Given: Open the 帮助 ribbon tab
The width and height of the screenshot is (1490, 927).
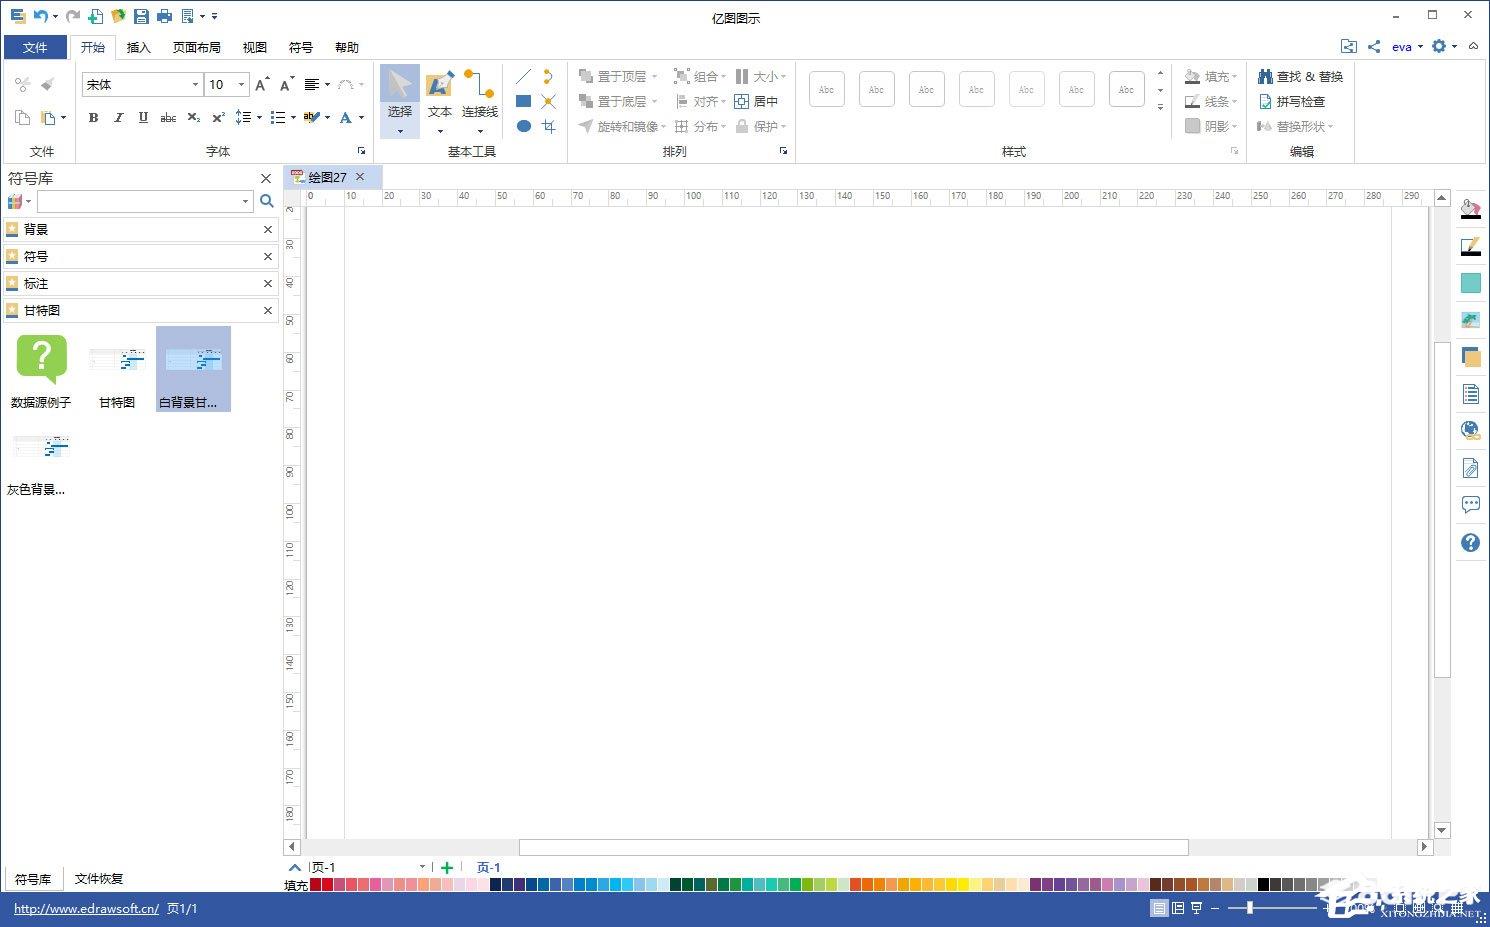Looking at the screenshot, I should click(346, 47).
